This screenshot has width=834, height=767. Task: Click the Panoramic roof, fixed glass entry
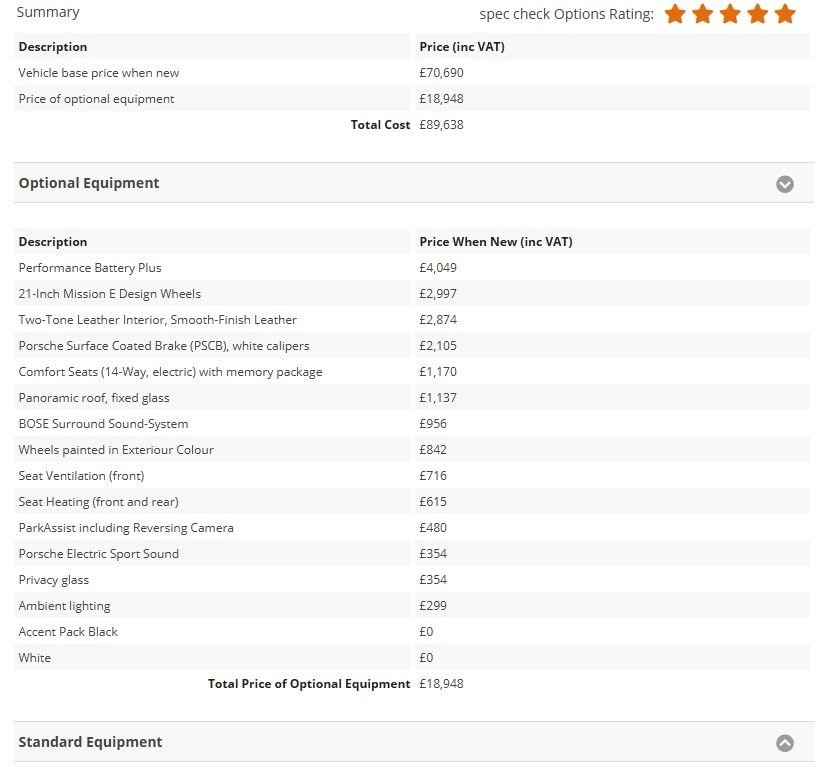point(94,398)
